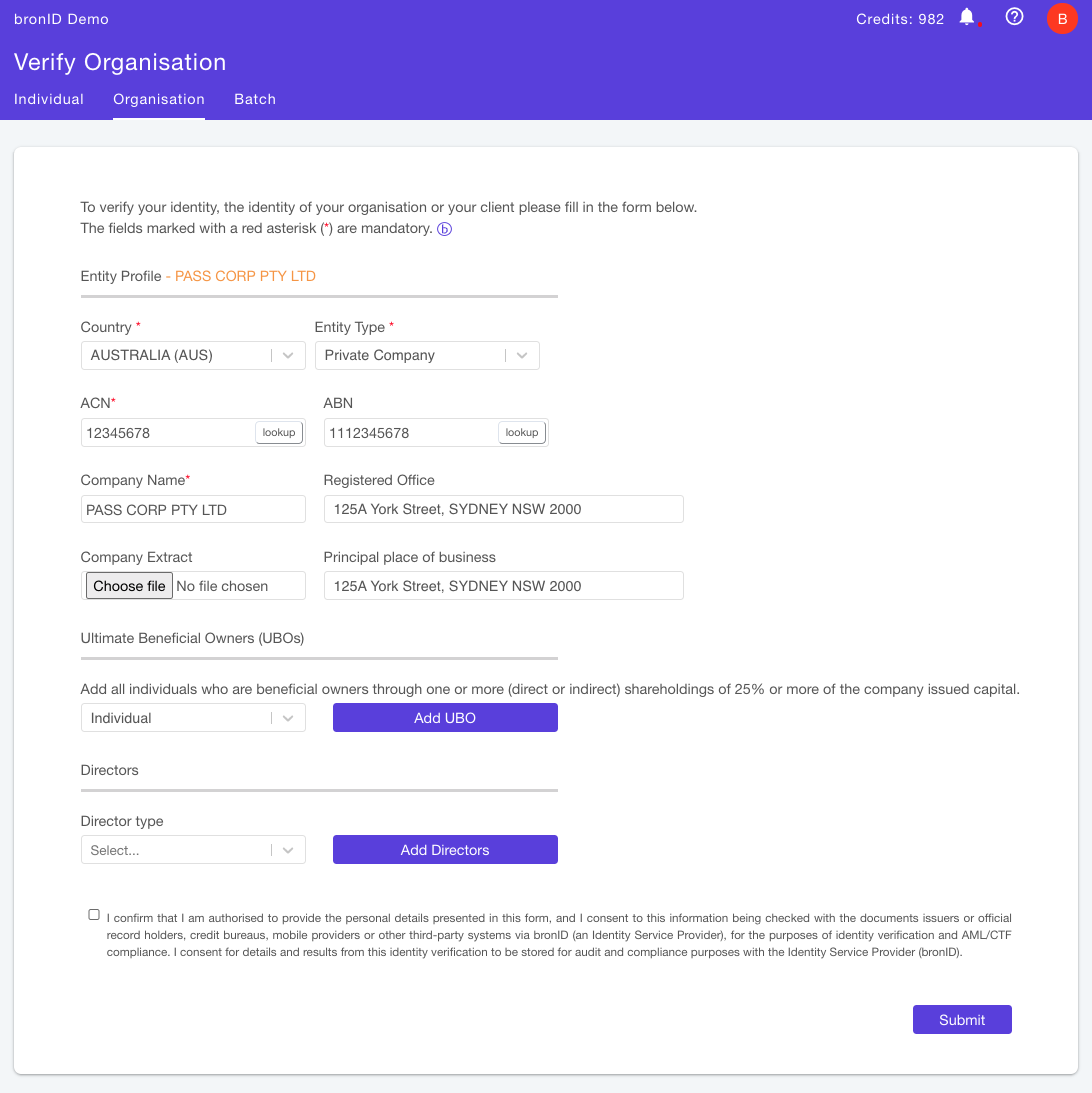
Task: Click the 'No file chosen' text
Action: click(x=222, y=586)
